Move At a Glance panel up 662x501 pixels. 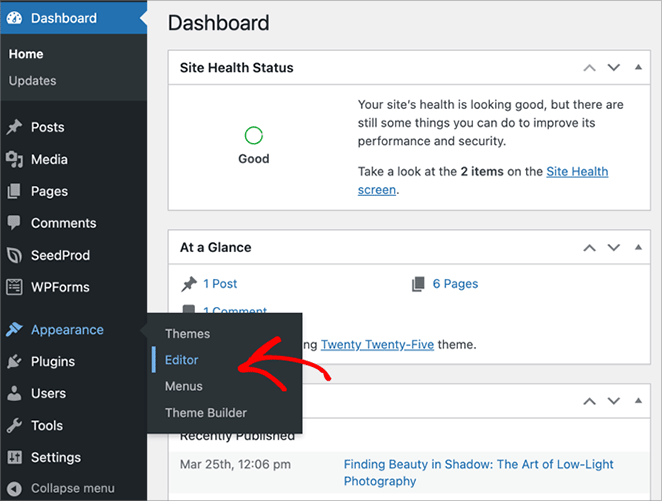pos(589,247)
